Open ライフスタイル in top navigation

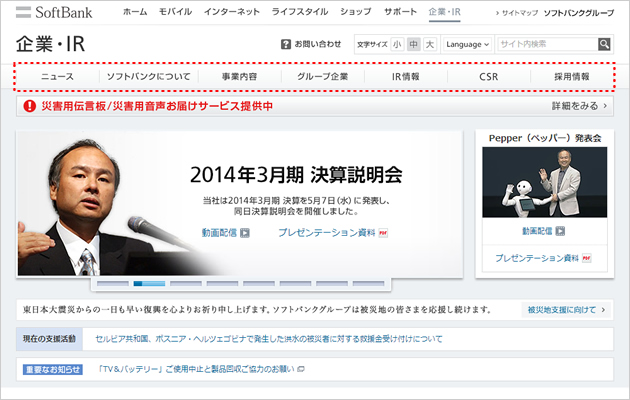coord(300,12)
